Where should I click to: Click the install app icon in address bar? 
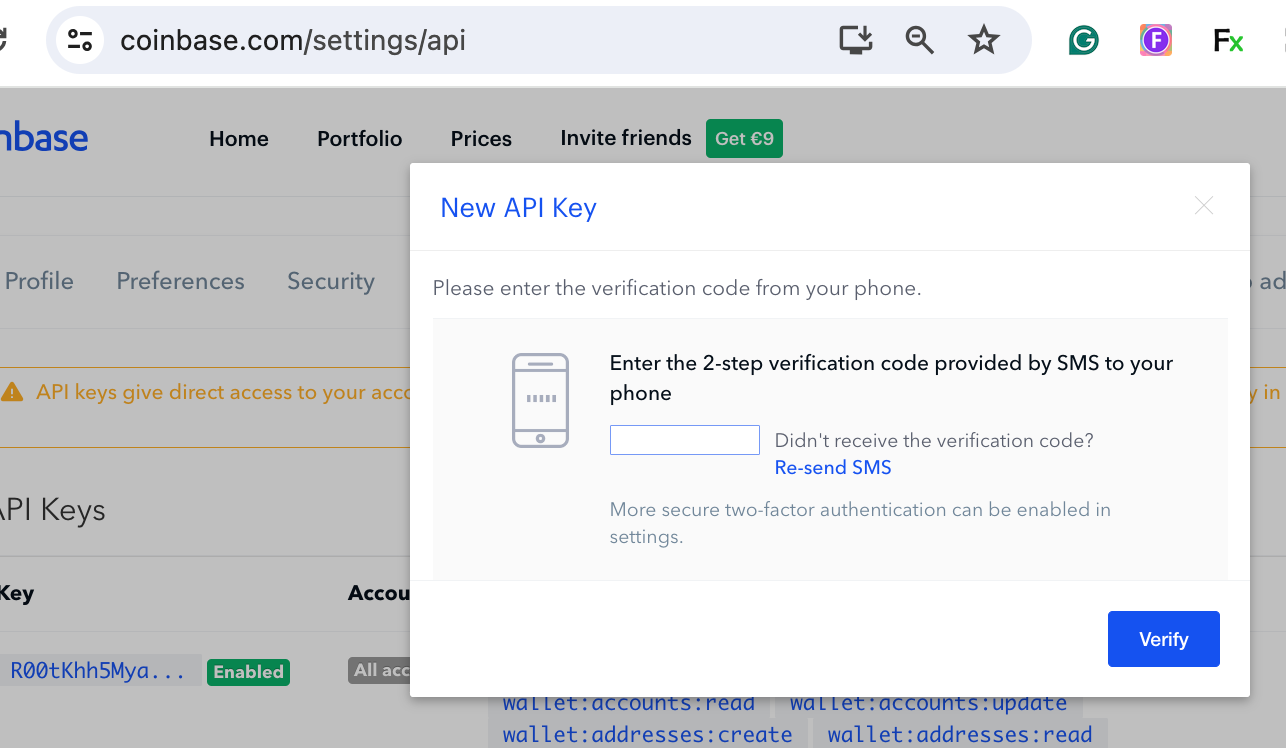click(x=856, y=40)
